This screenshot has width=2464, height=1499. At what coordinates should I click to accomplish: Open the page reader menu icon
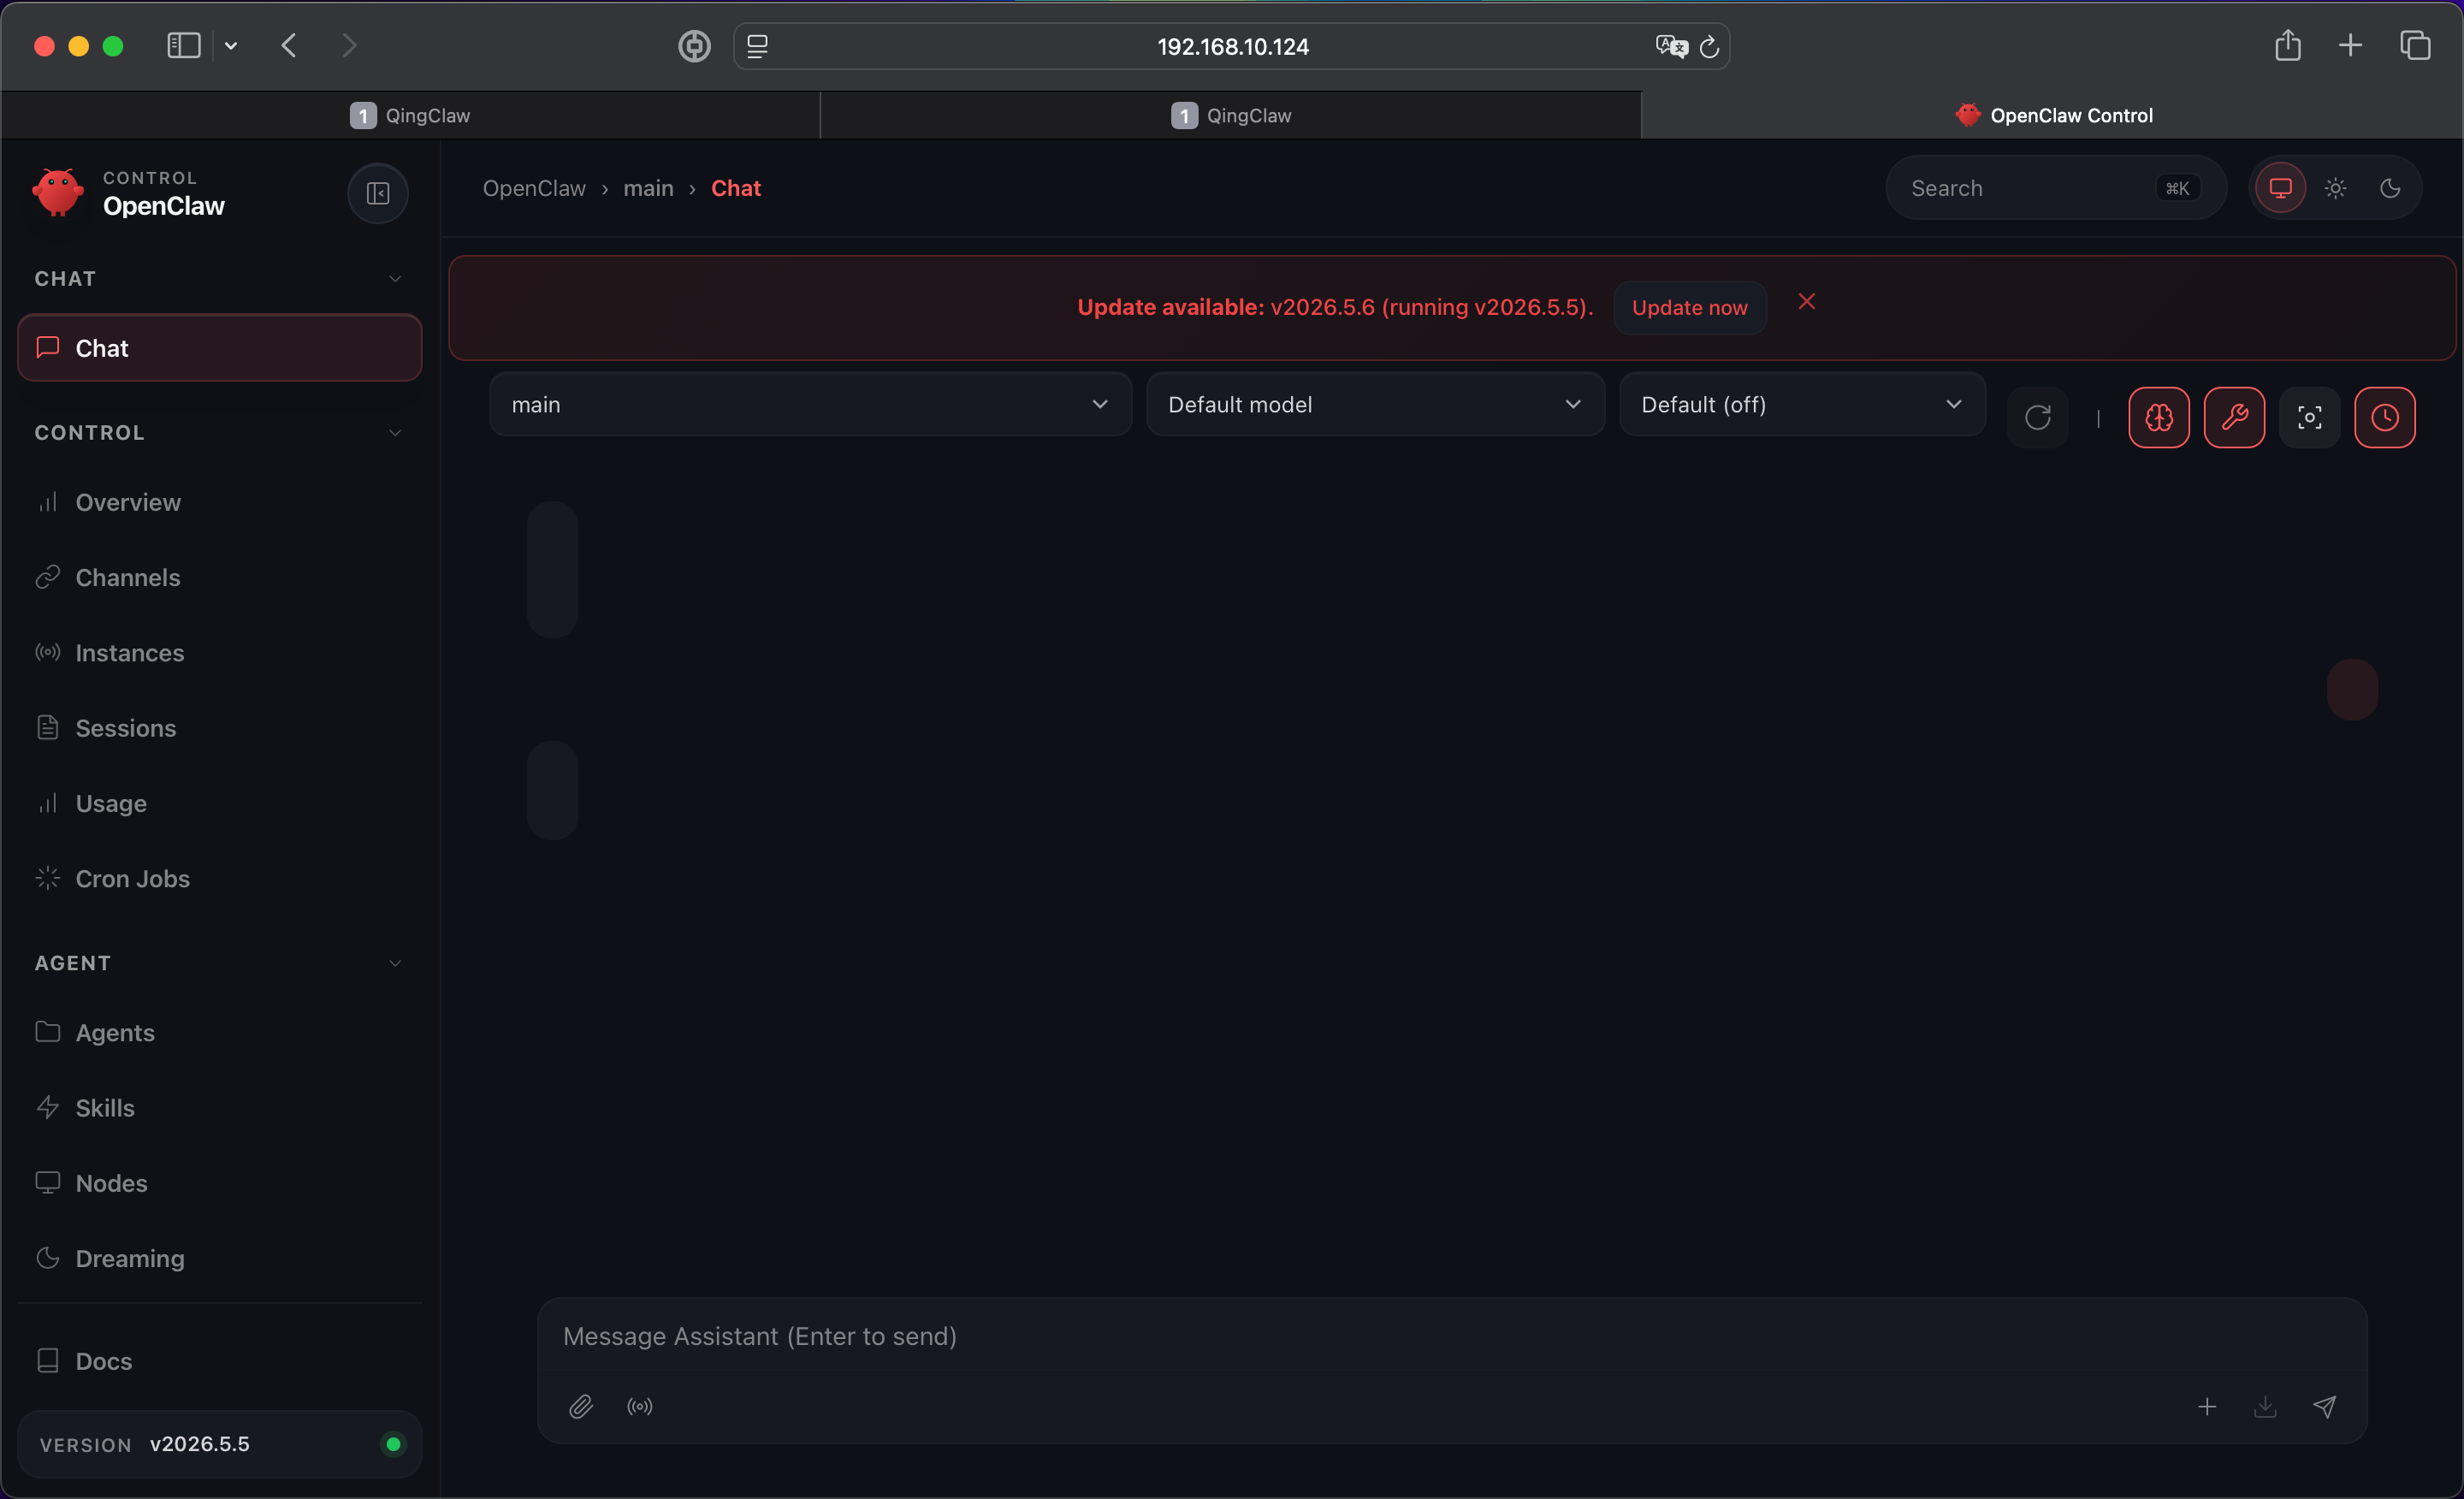coord(758,46)
